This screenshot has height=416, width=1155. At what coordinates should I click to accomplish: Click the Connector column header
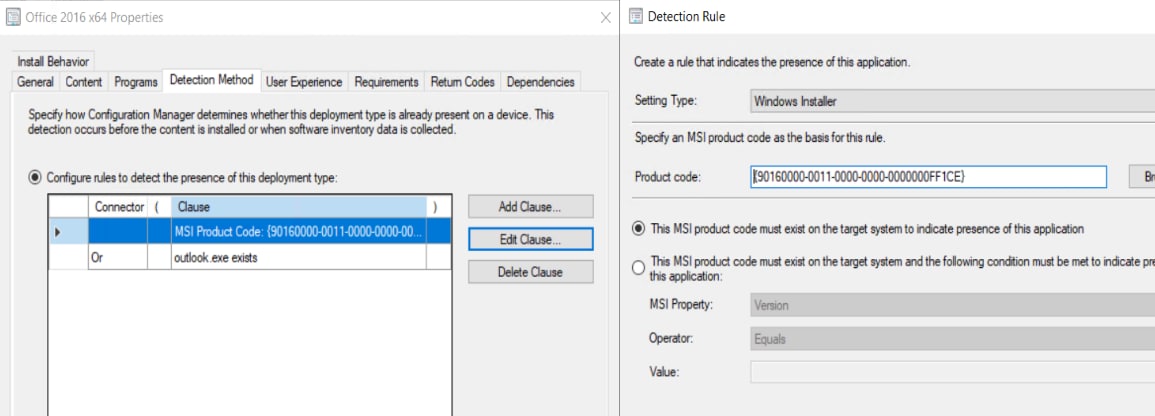click(x=119, y=207)
